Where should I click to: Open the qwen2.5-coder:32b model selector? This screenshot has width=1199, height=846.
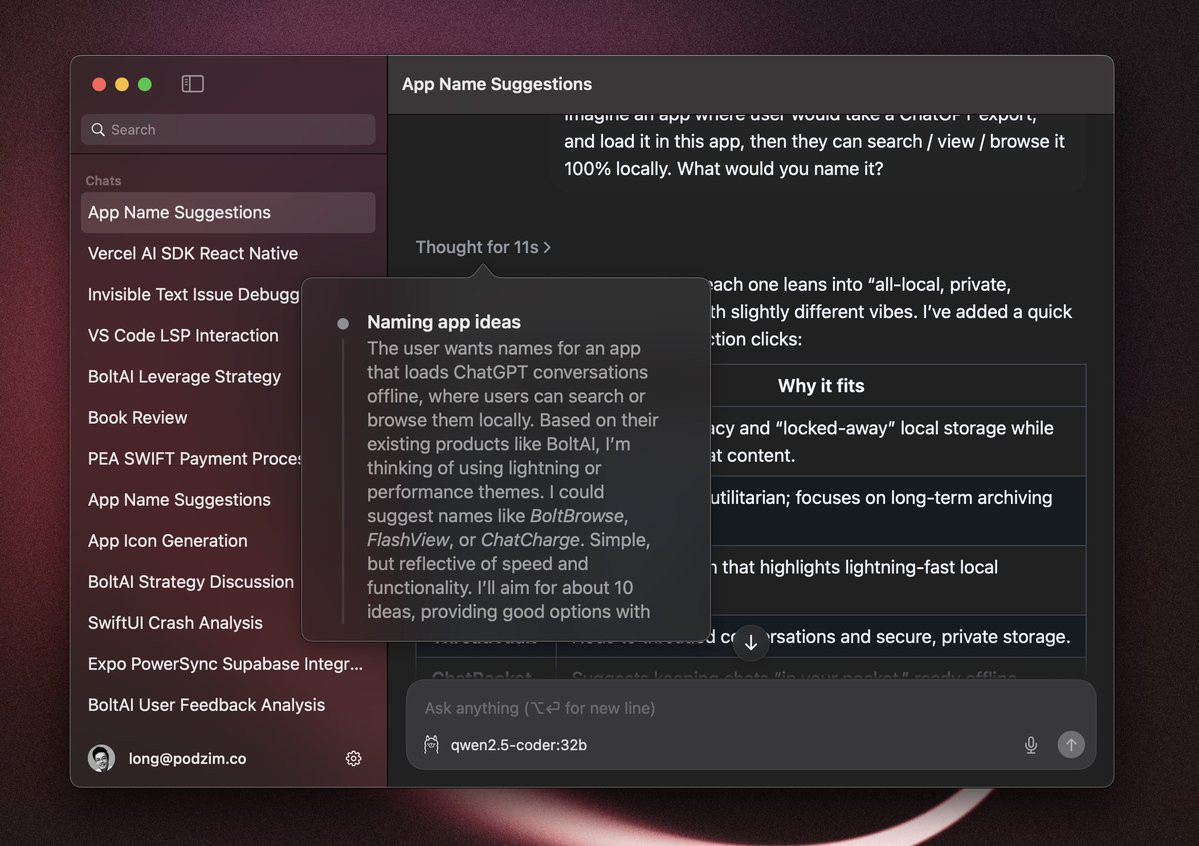[518, 744]
